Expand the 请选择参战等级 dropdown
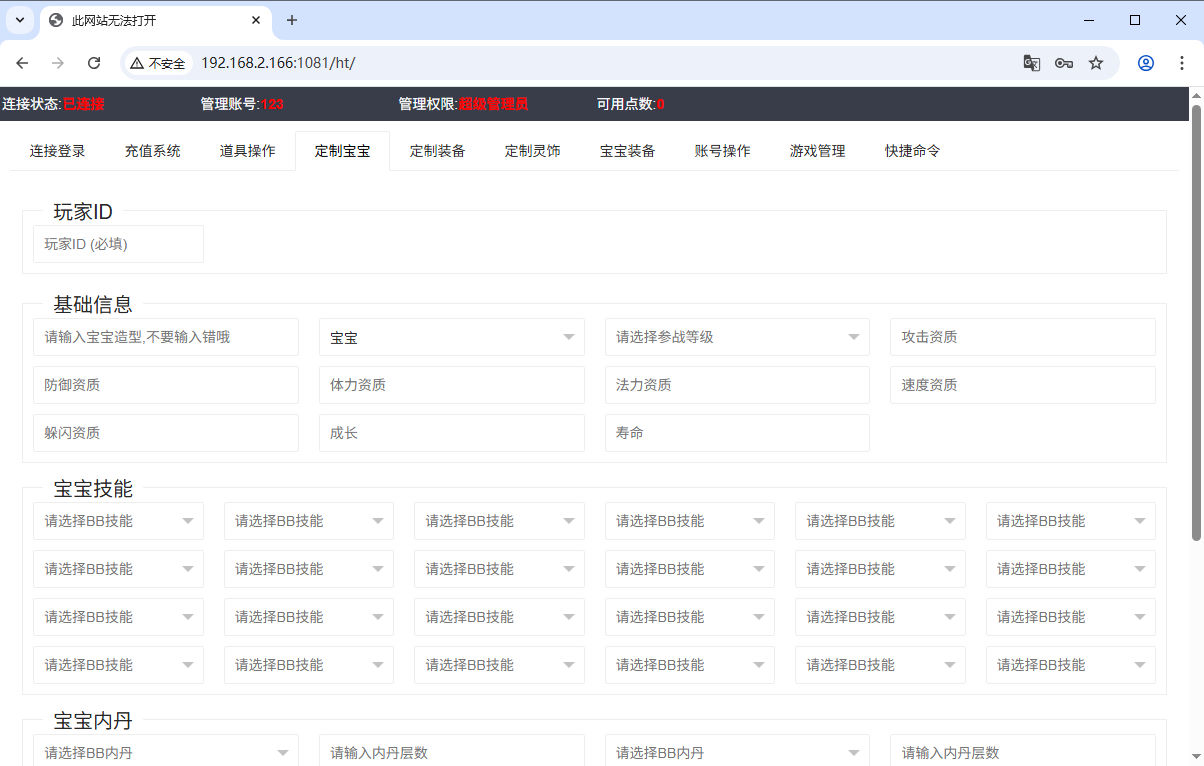Image resolution: width=1204 pixels, height=766 pixels. coord(737,337)
